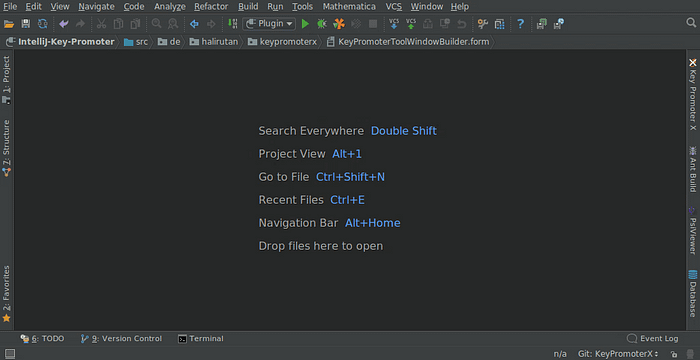The height and width of the screenshot is (360, 700).
Task: Click the keypromoterx folder breadcrumb
Action: tap(282, 42)
